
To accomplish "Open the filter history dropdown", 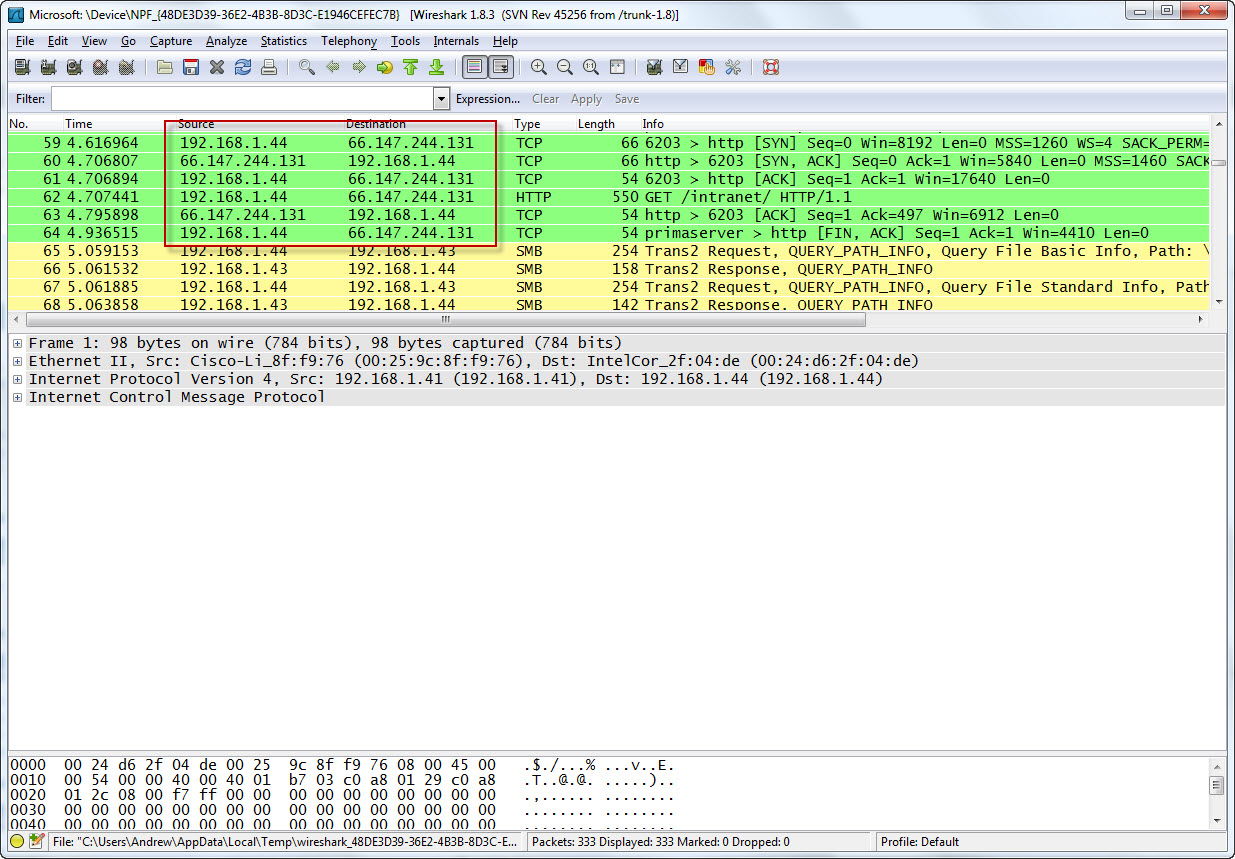I will [441, 99].
